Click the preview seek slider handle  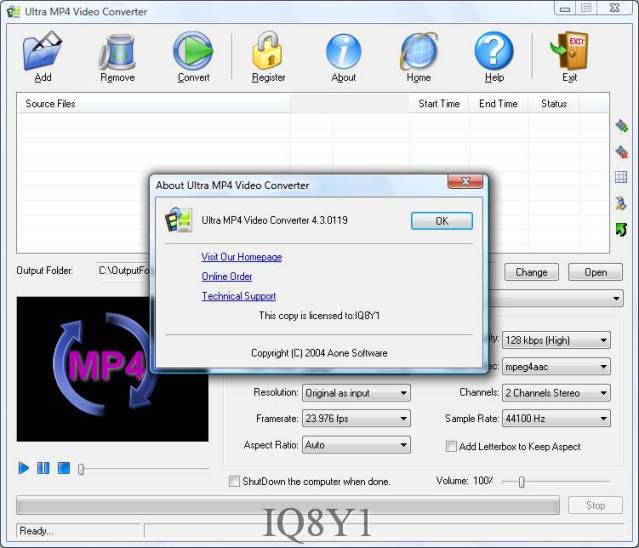point(81,469)
